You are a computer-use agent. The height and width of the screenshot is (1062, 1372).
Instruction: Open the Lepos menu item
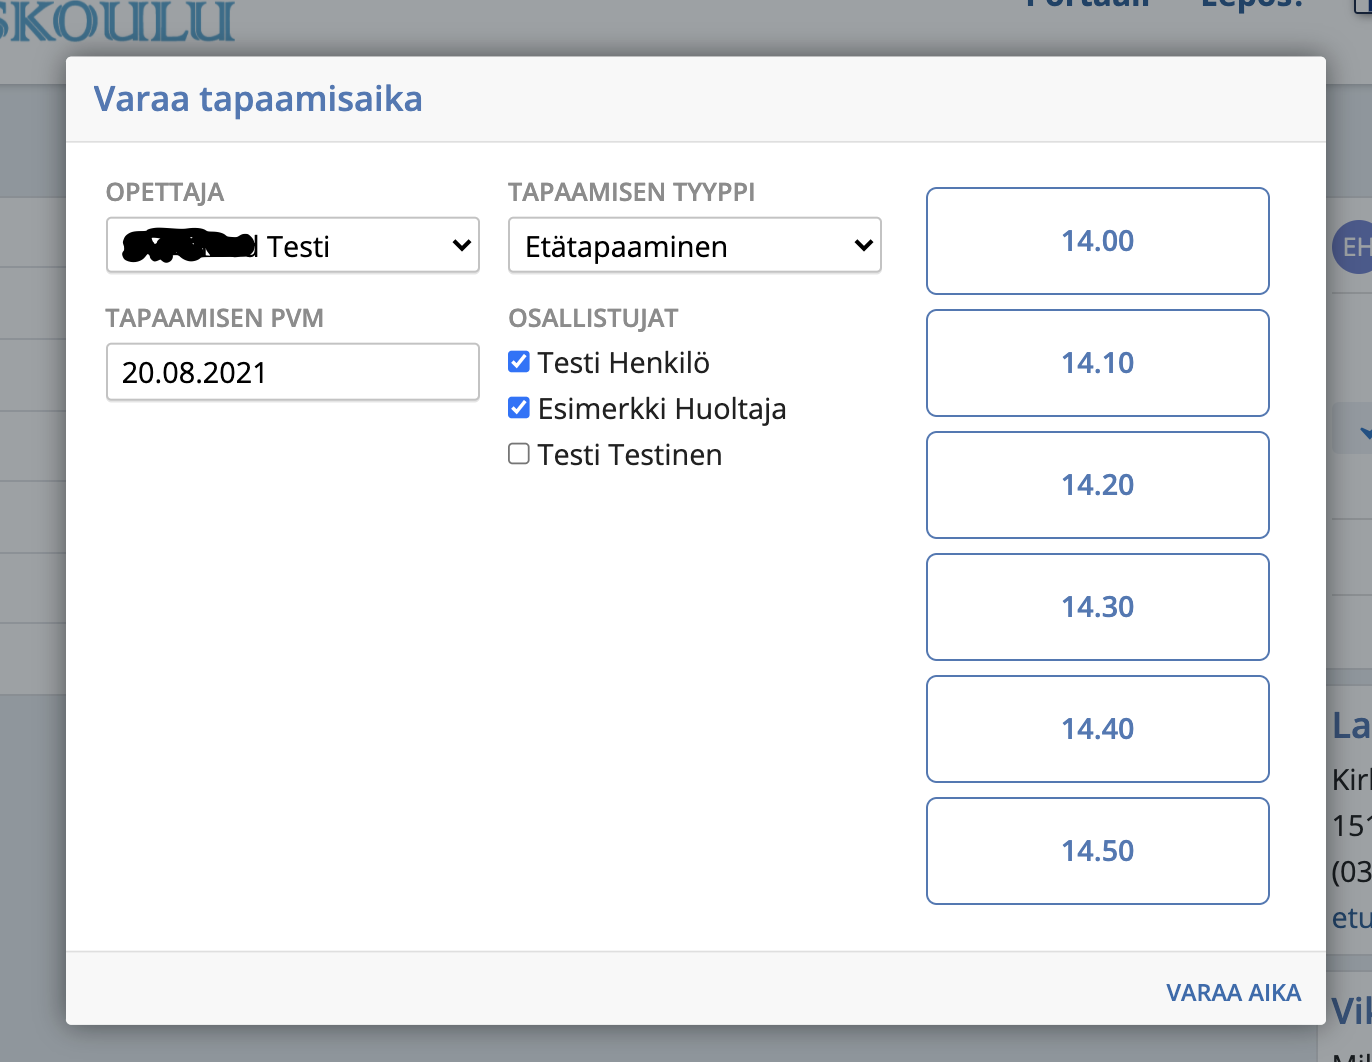pos(1252,5)
